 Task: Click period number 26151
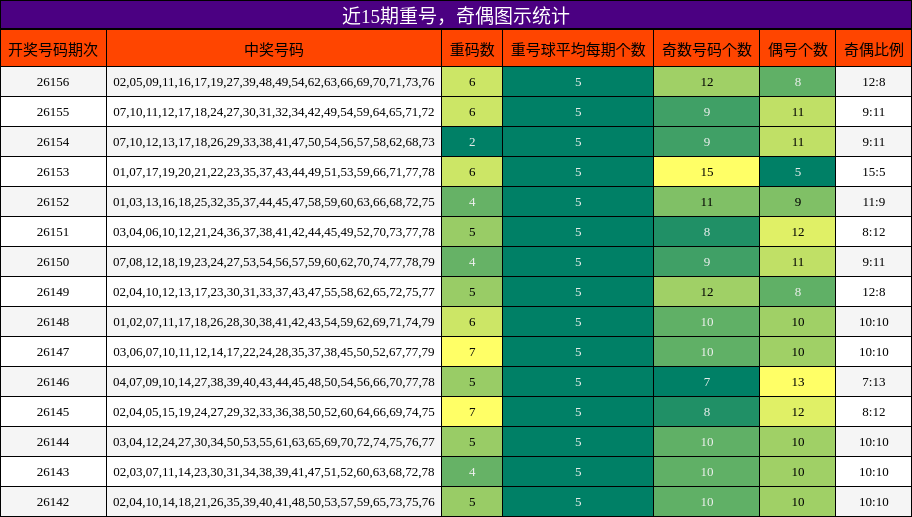click(x=53, y=232)
